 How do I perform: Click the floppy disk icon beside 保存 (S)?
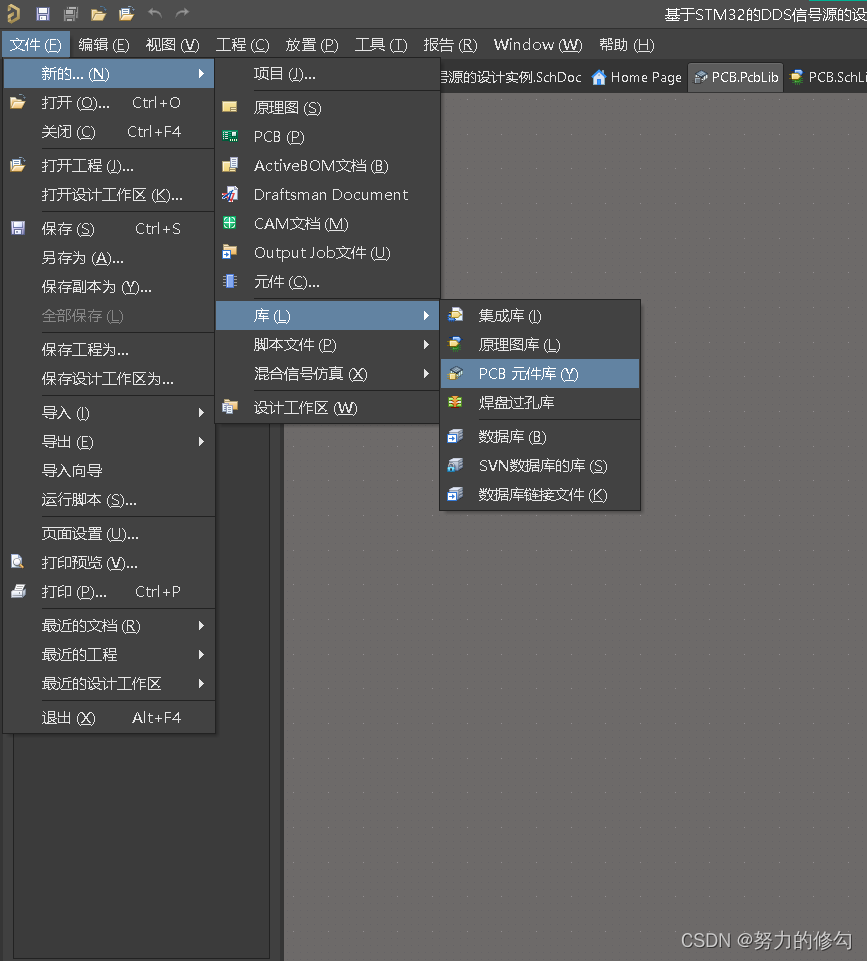click(18, 228)
